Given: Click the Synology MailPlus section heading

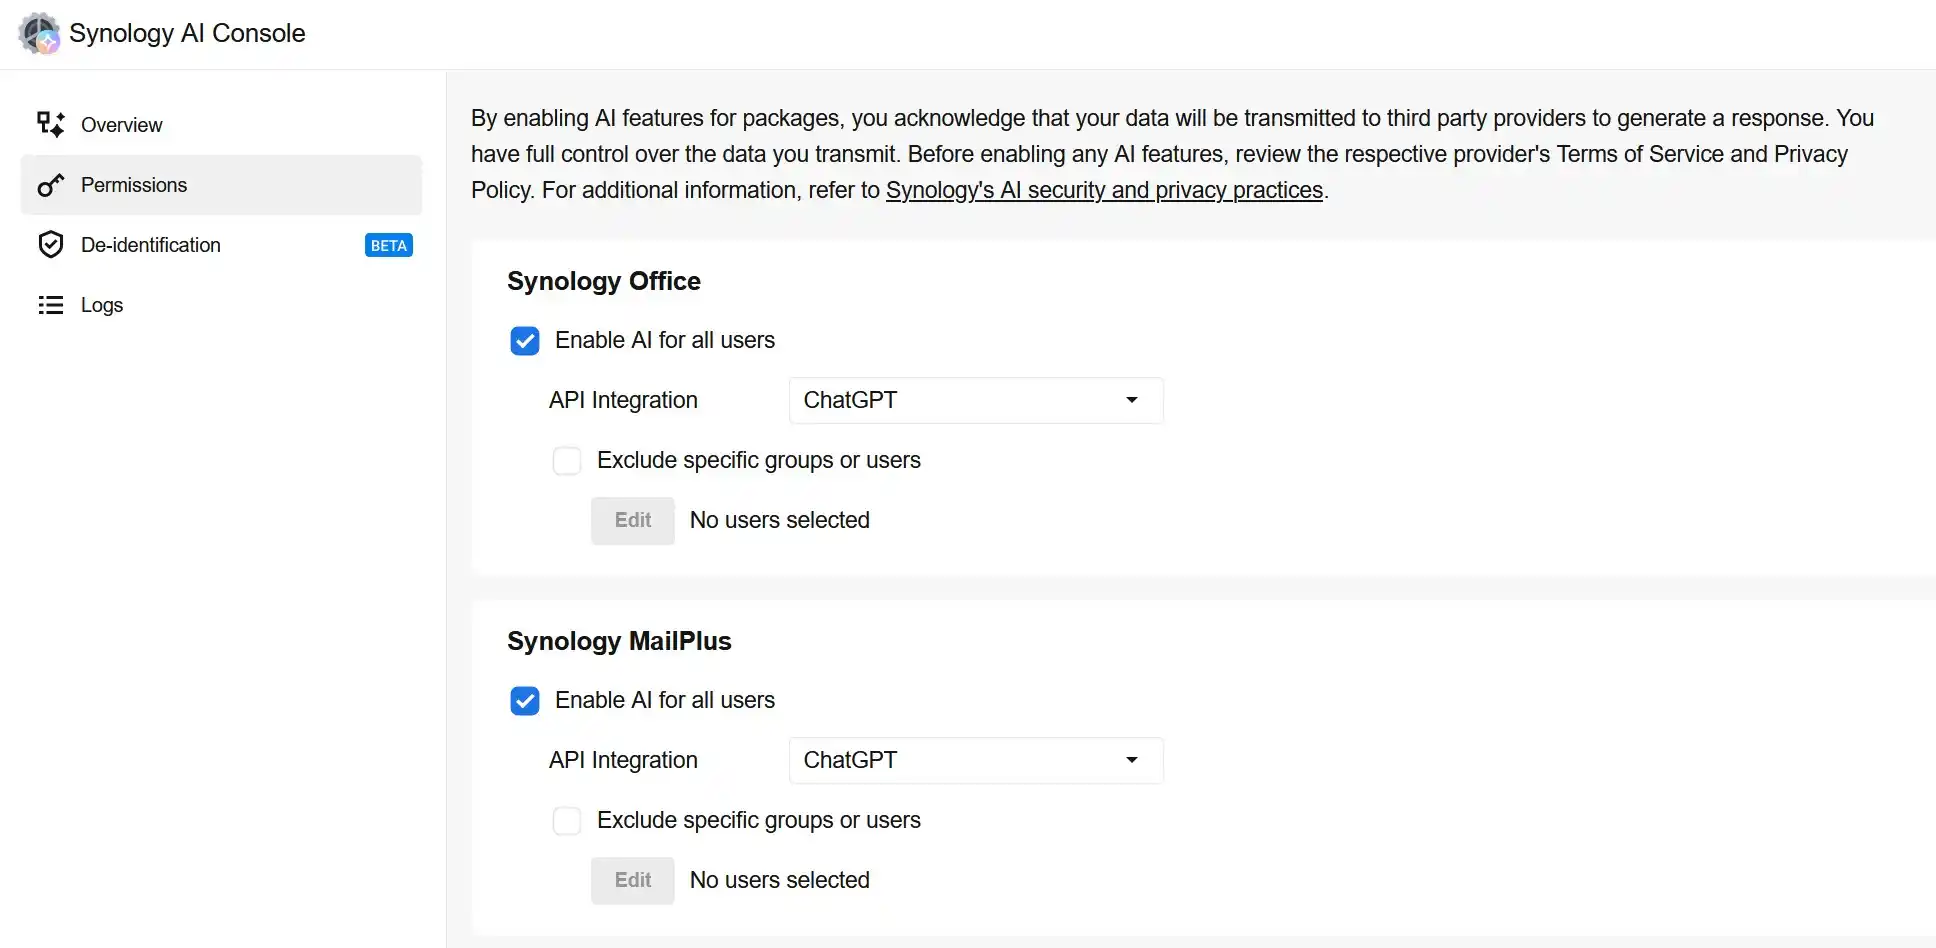Looking at the screenshot, I should pos(619,641).
